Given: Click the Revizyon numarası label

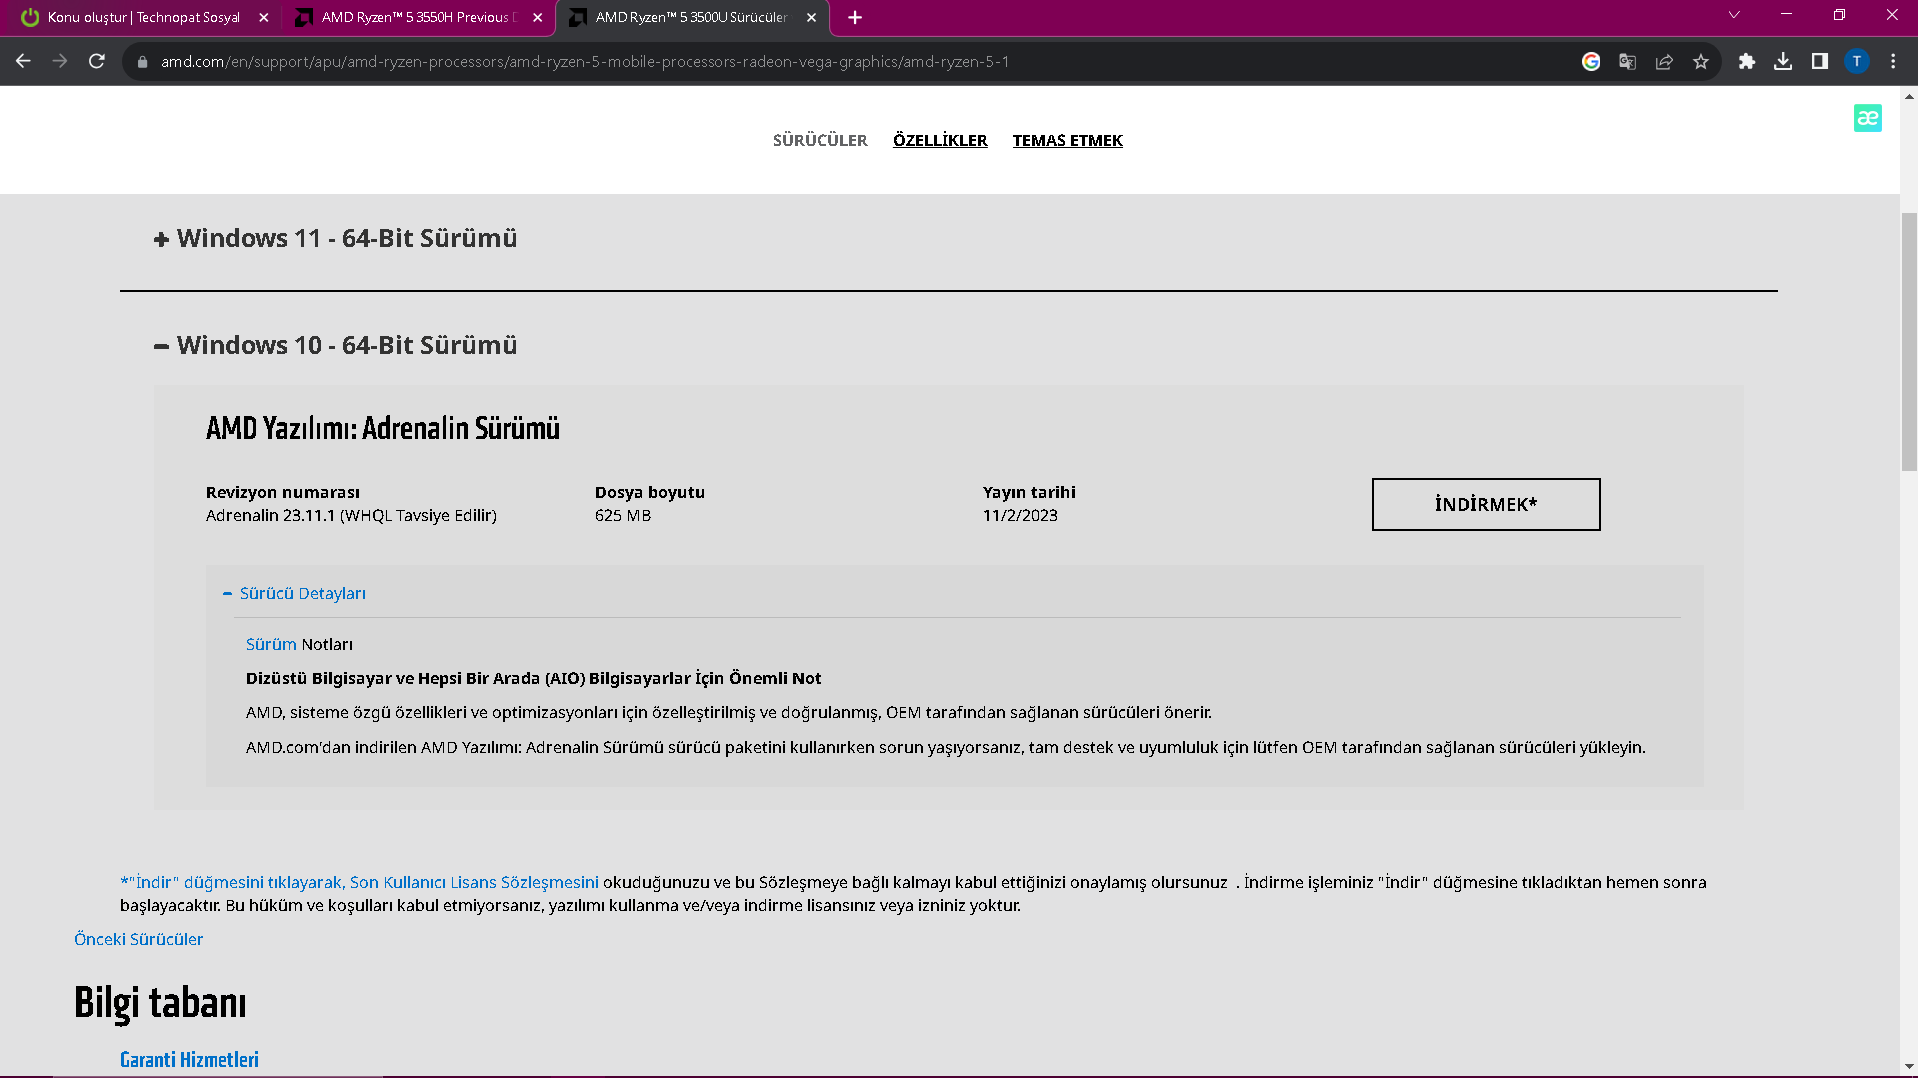Looking at the screenshot, I should 283,493.
